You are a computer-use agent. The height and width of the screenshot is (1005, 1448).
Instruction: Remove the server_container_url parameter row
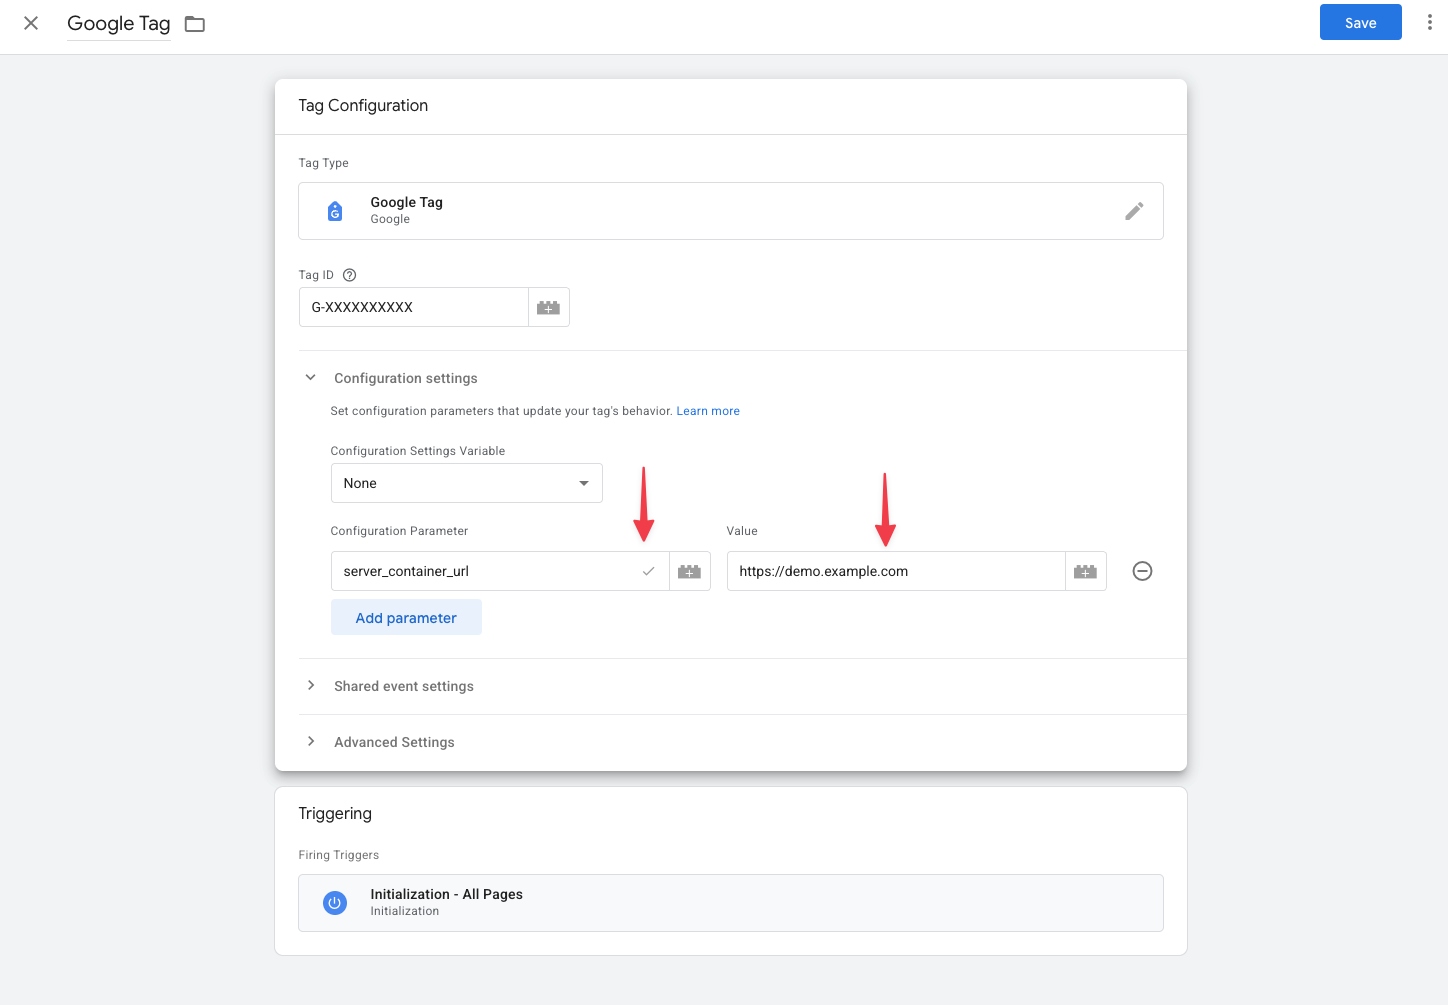(x=1142, y=571)
